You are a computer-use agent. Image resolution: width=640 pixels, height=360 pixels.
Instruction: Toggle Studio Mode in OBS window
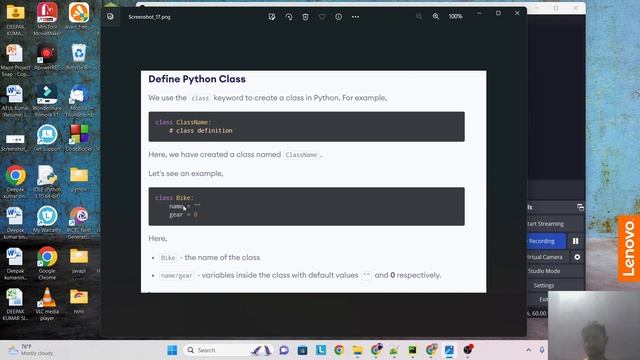[x=544, y=271]
